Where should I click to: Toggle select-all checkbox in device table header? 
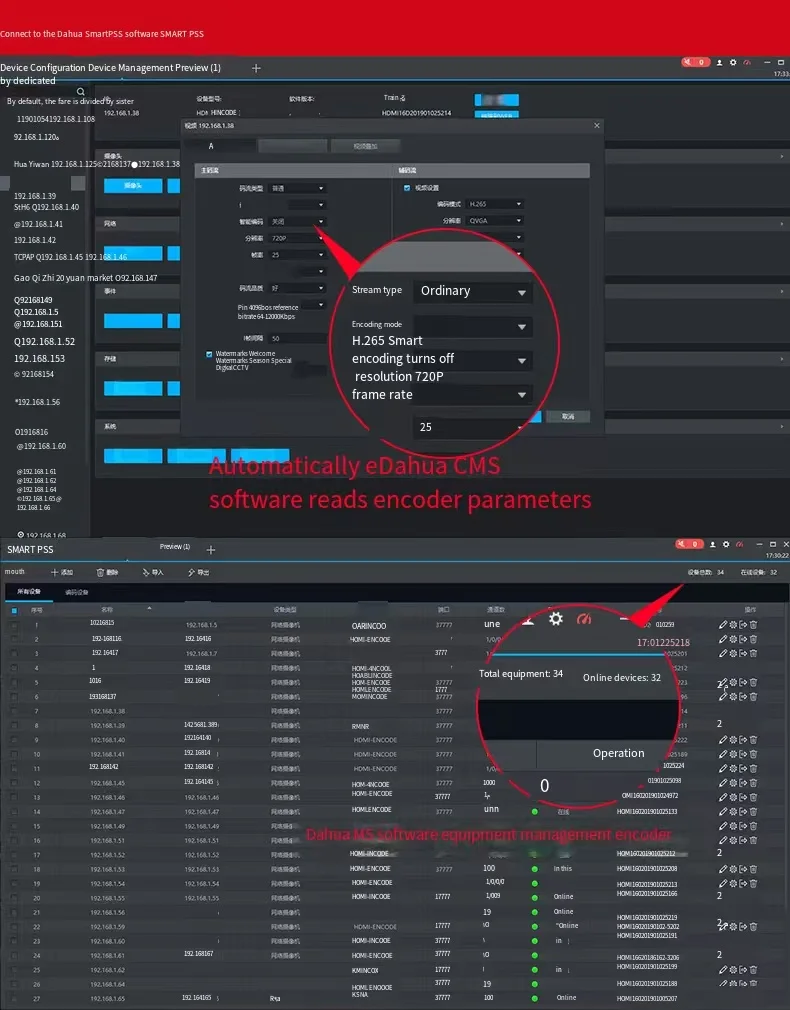click(x=14, y=609)
